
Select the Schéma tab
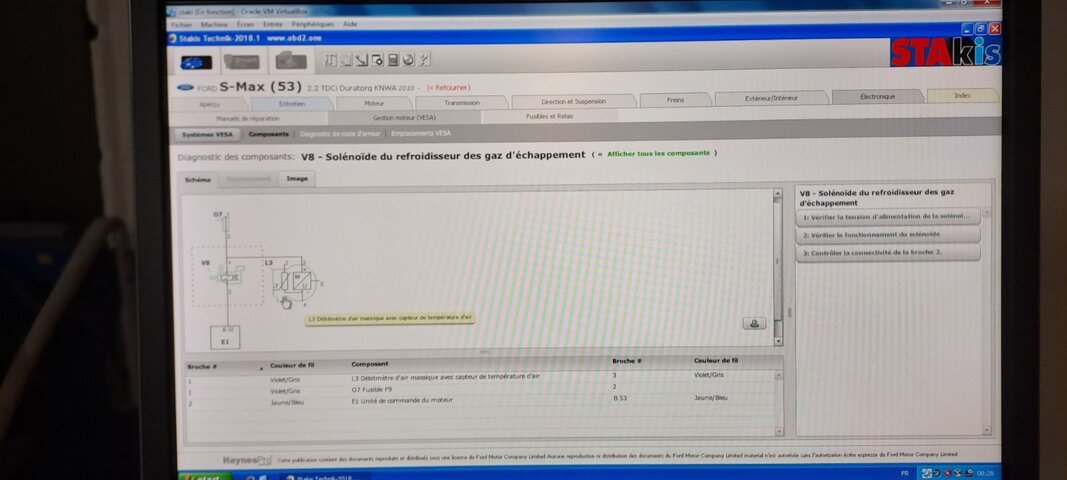click(198, 180)
